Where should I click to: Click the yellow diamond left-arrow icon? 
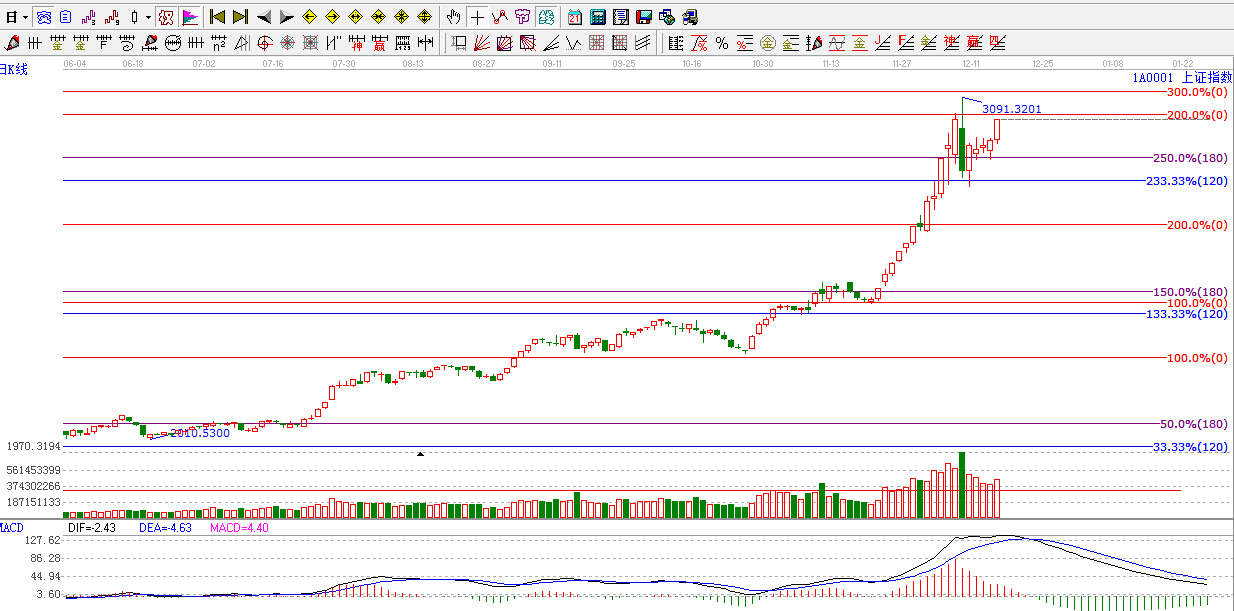coord(309,17)
